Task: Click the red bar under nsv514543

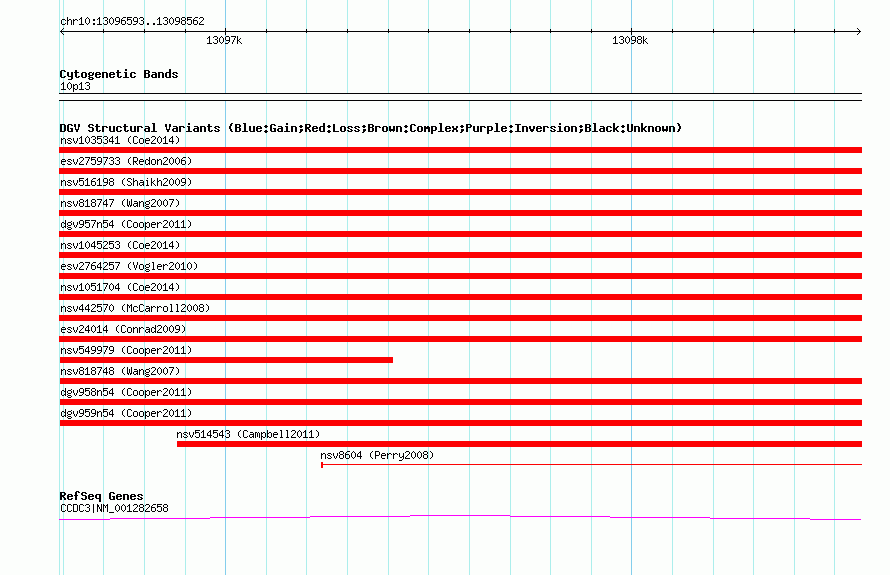Action: pos(519,444)
